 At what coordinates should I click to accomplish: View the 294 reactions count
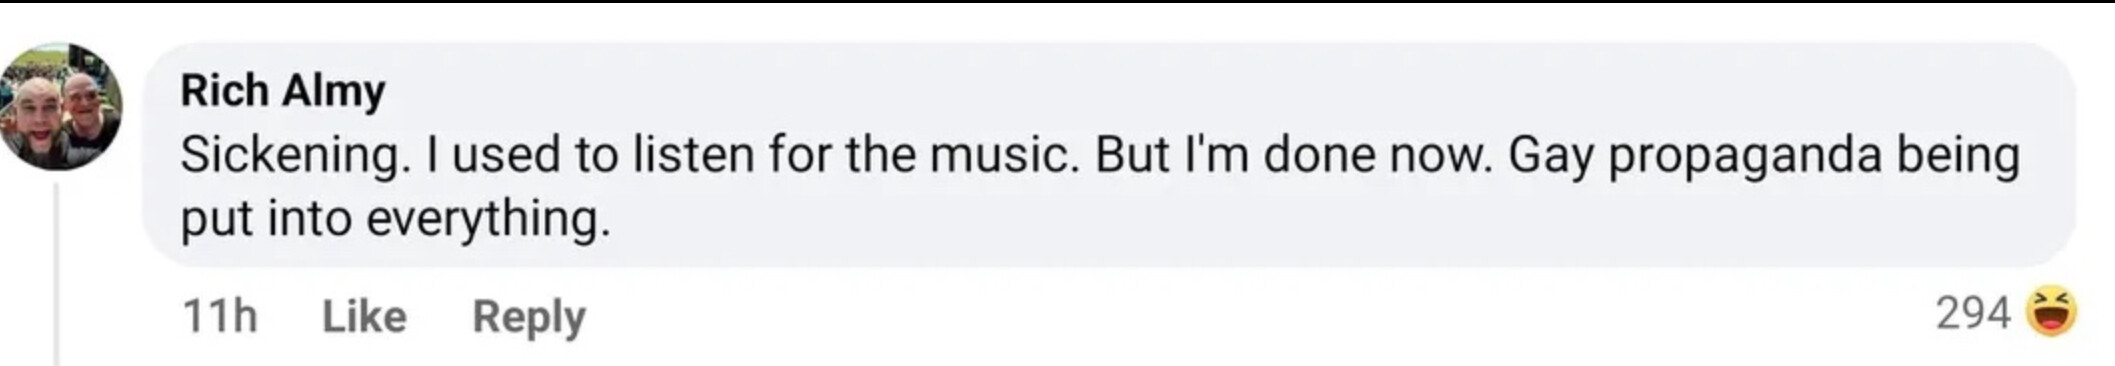tap(1972, 313)
